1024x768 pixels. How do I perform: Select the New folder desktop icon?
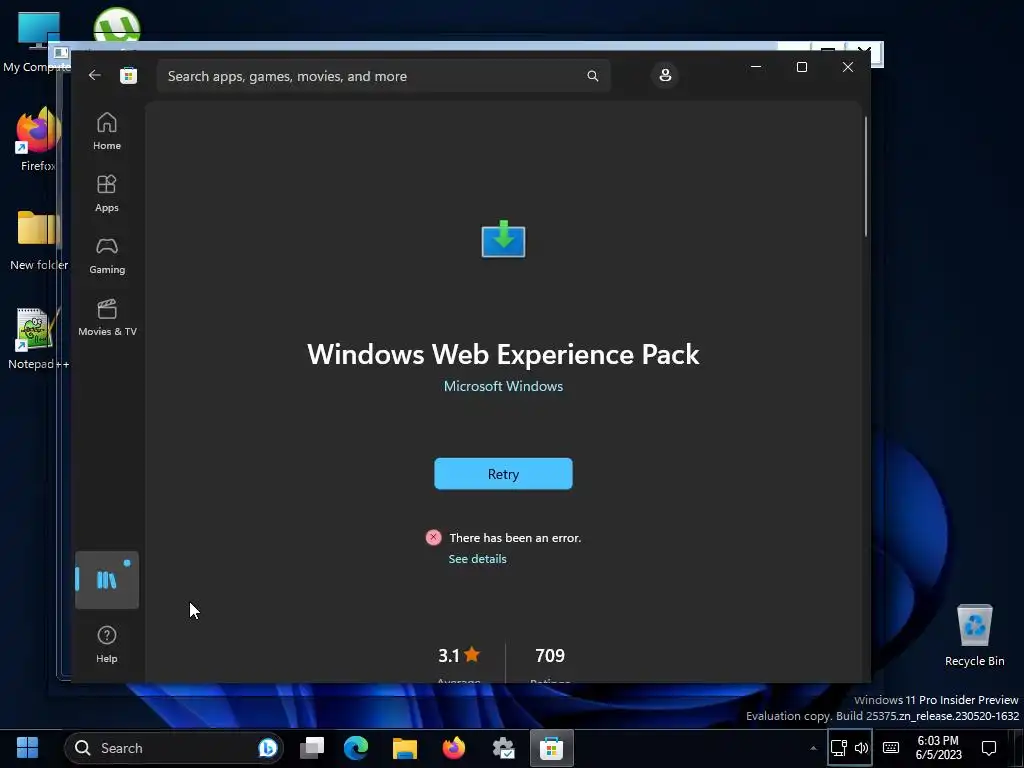[x=39, y=240]
